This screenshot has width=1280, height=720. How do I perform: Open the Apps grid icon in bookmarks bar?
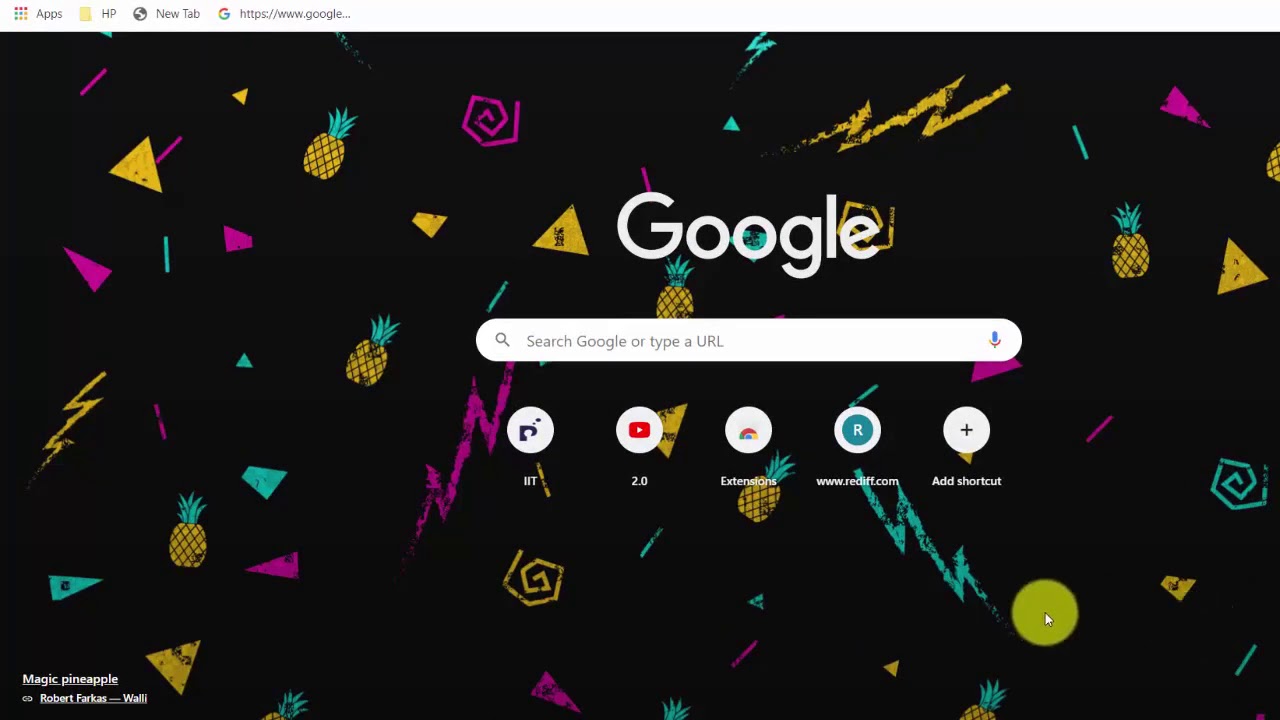click(x=21, y=14)
